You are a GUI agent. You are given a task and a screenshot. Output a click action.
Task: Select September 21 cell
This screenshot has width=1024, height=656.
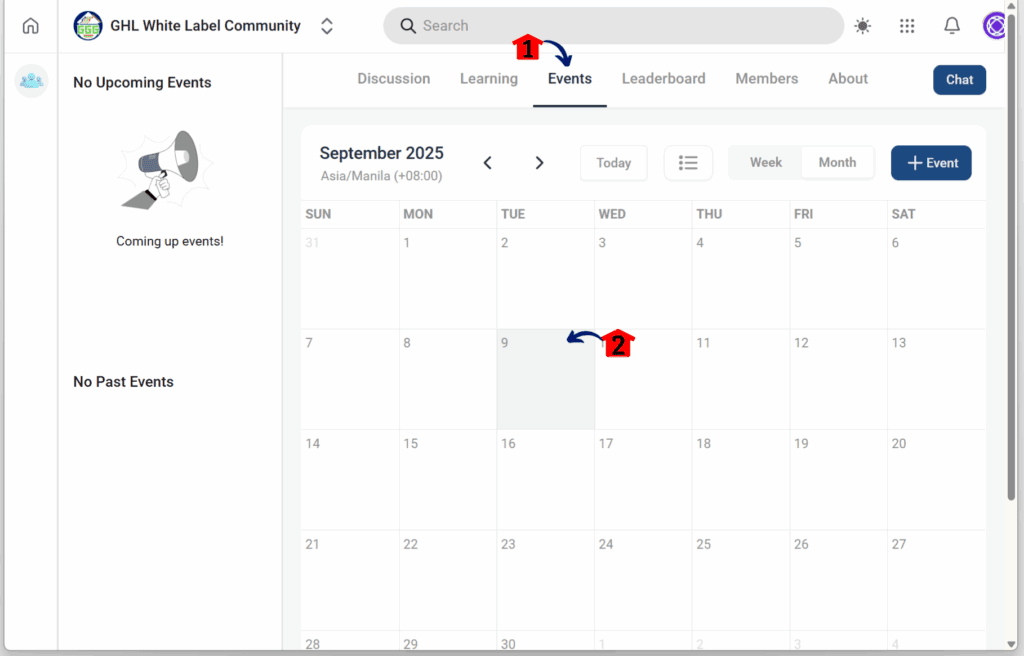[x=350, y=580]
